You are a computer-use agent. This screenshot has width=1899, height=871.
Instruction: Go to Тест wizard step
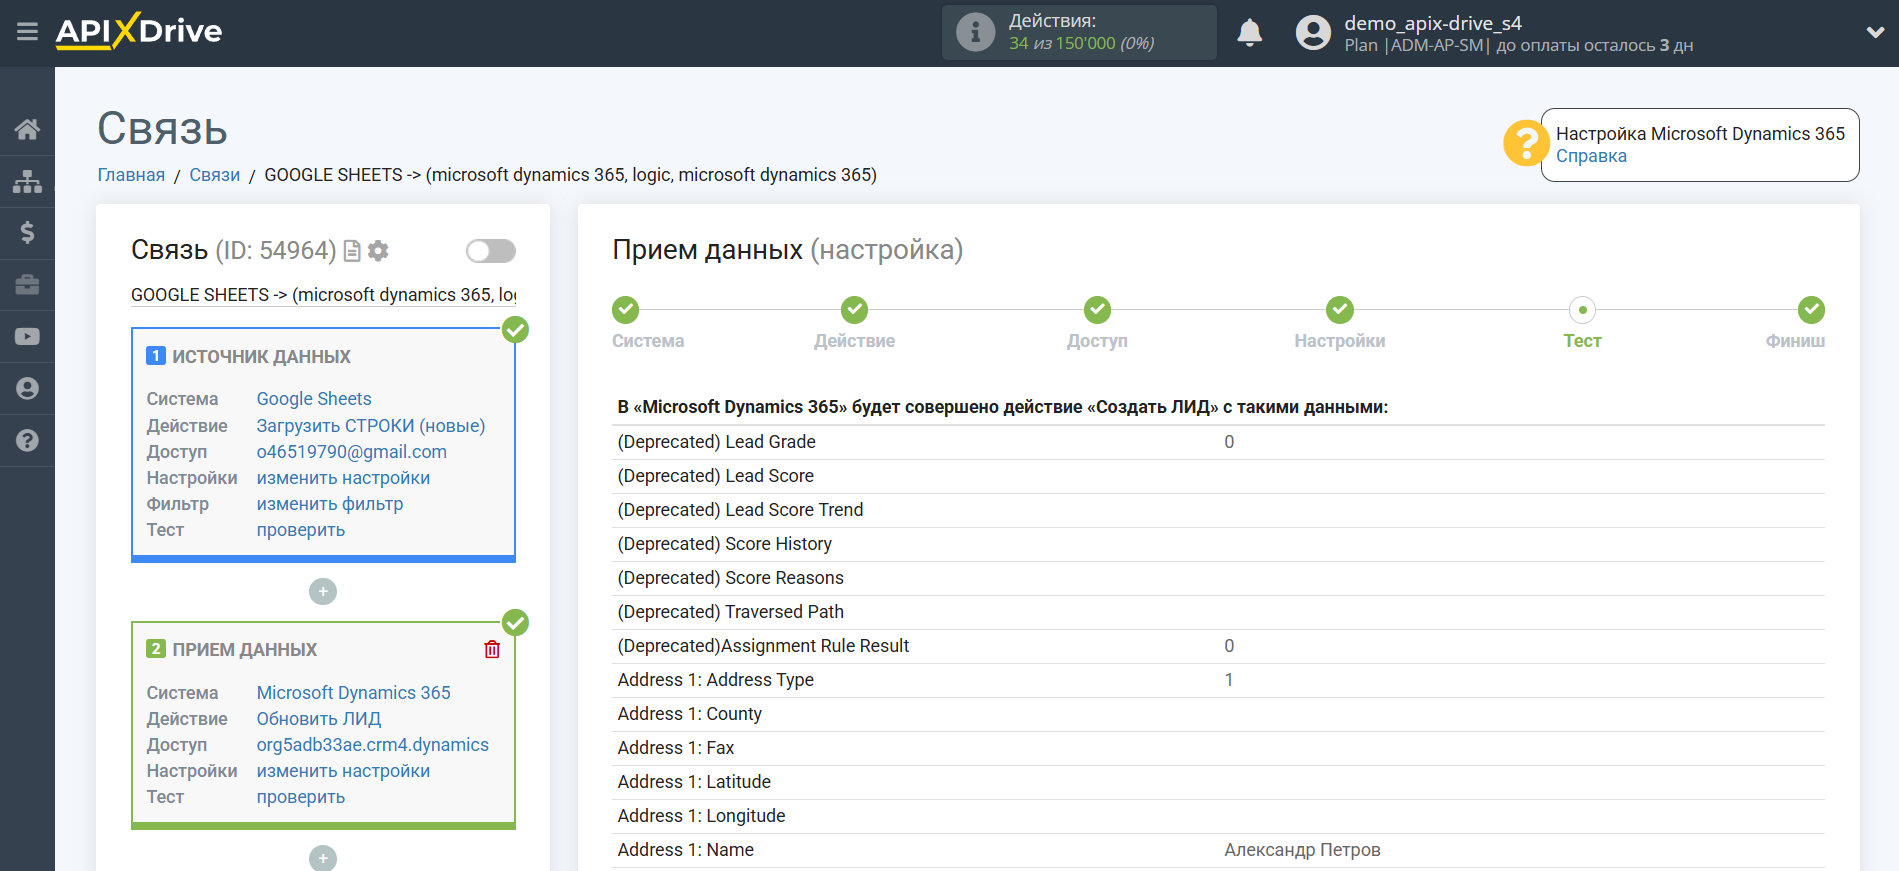pos(1582,310)
